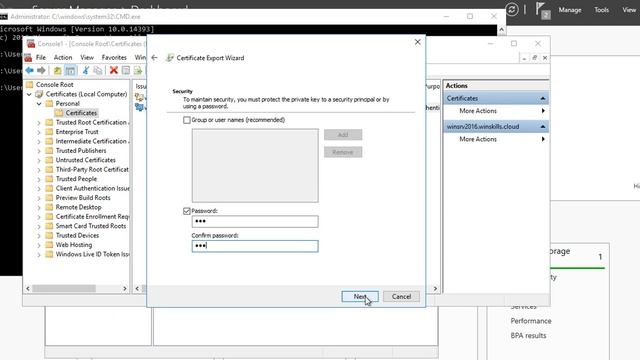
Task: Open Server Manager's Tools menu
Action: point(601,10)
